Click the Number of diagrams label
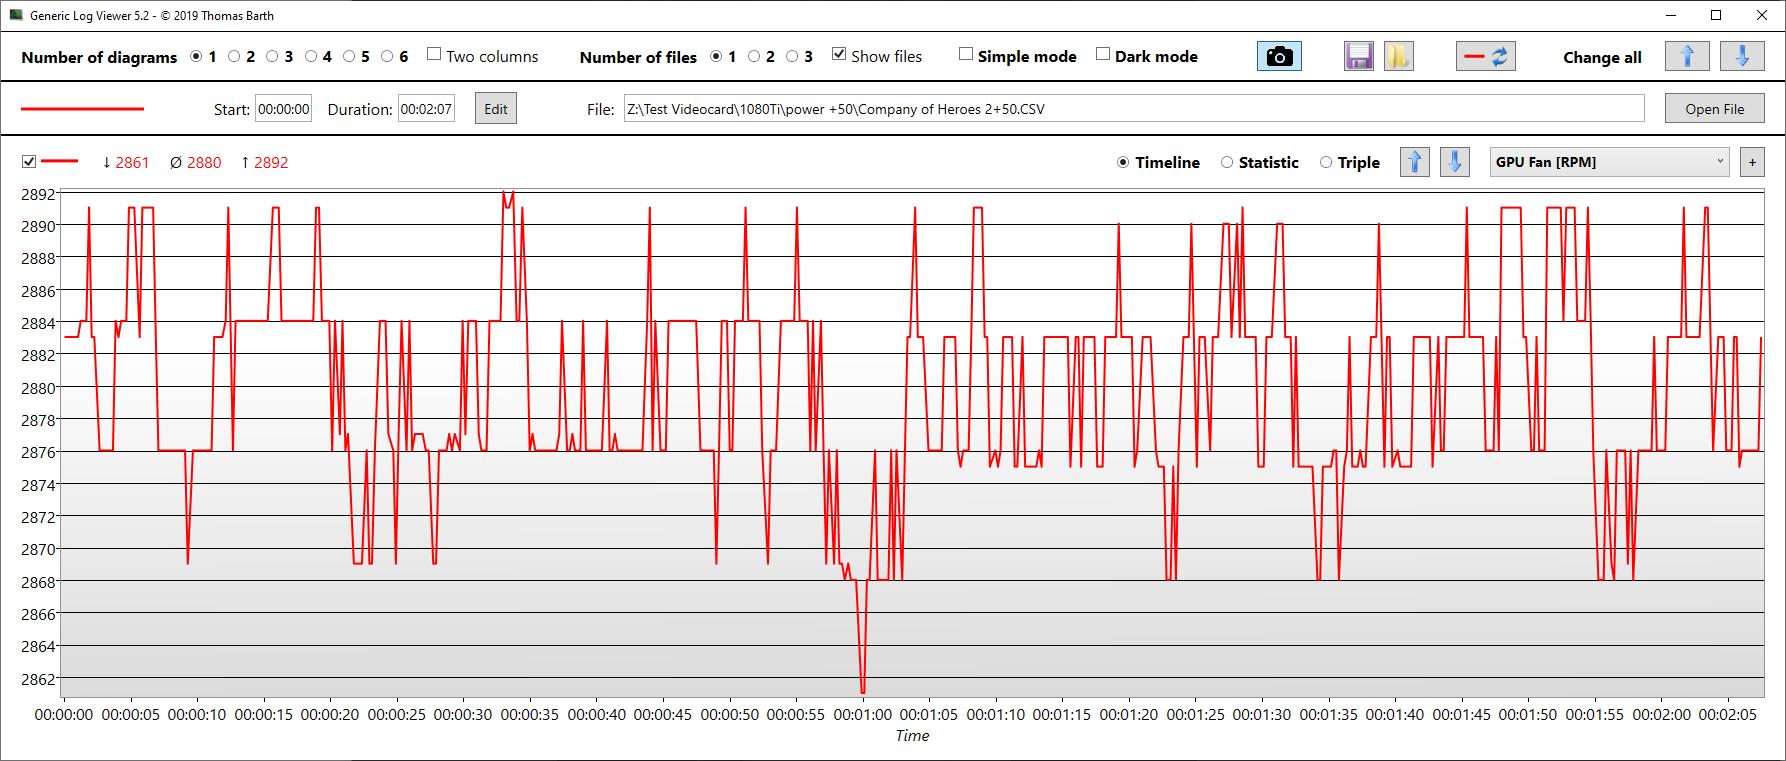 click(x=99, y=57)
